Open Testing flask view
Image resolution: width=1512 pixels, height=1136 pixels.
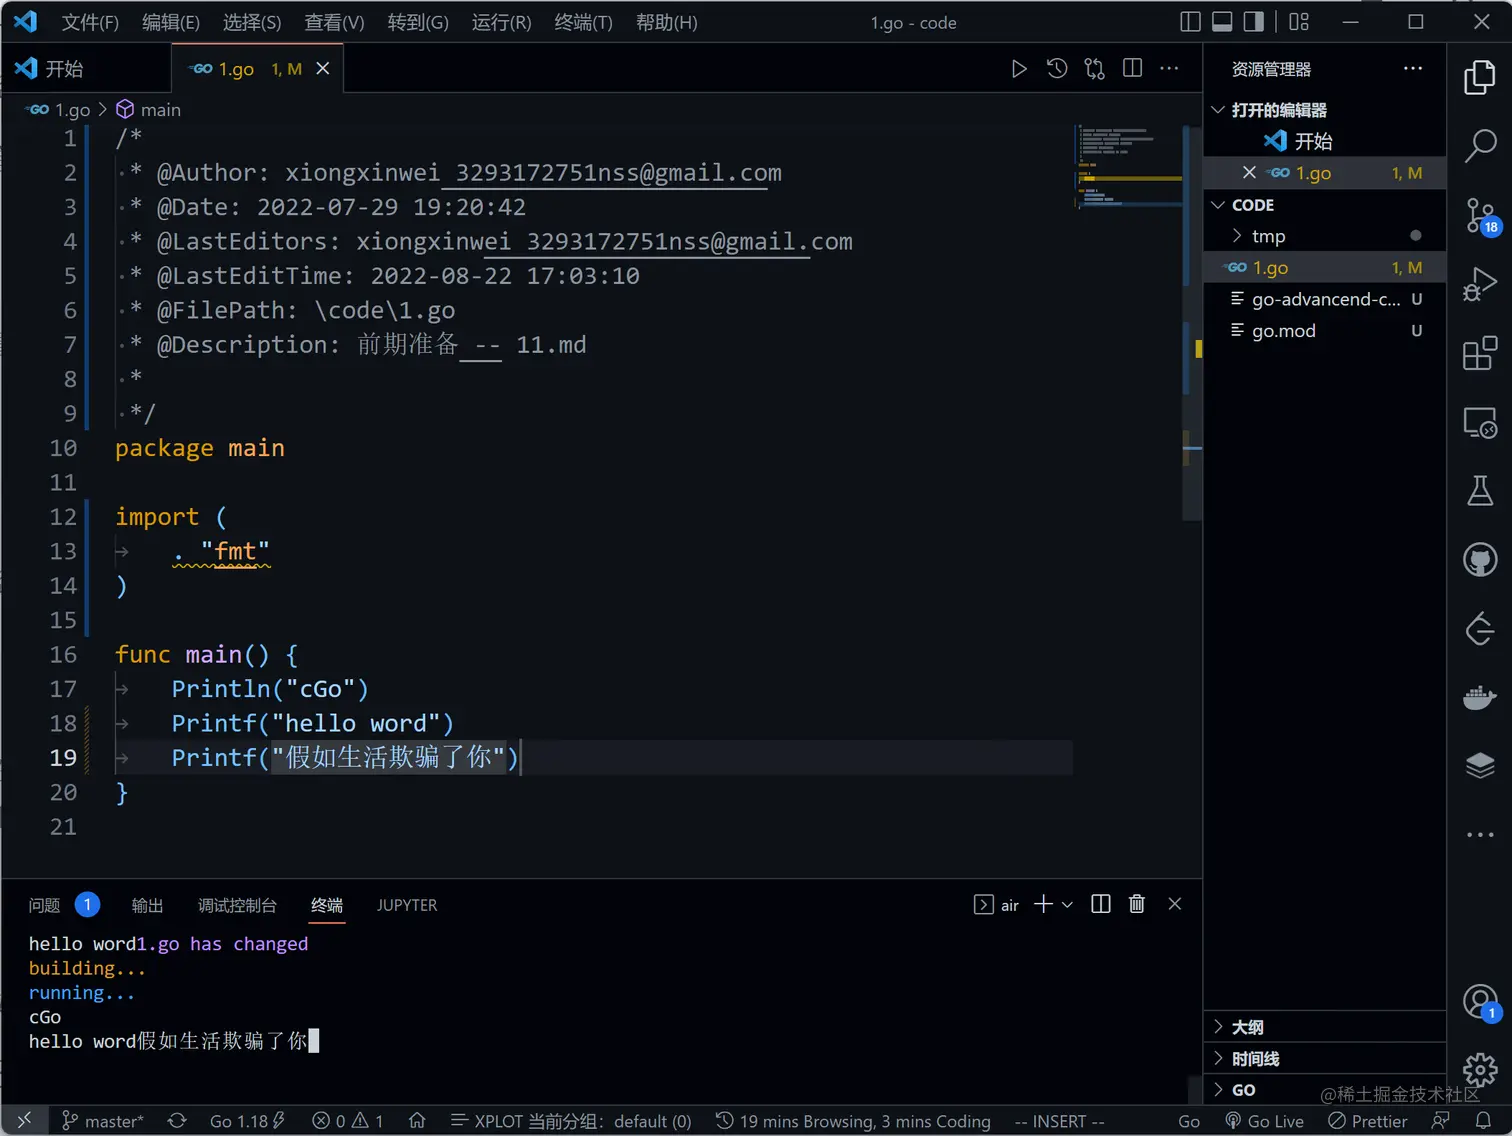tap(1480, 490)
